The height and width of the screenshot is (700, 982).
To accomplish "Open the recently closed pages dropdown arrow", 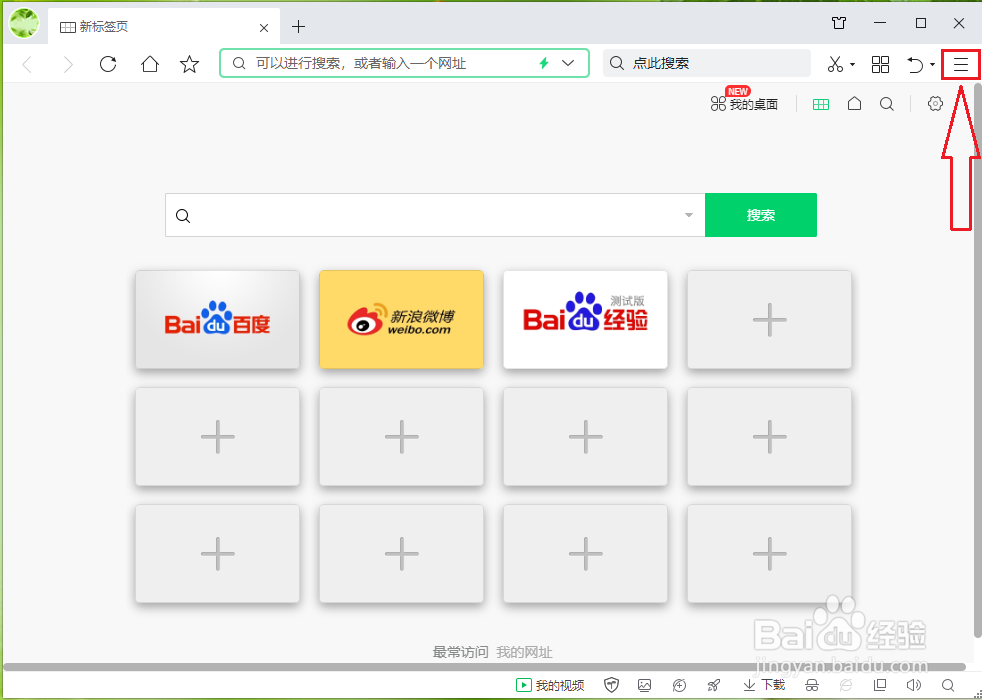I will (x=930, y=64).
